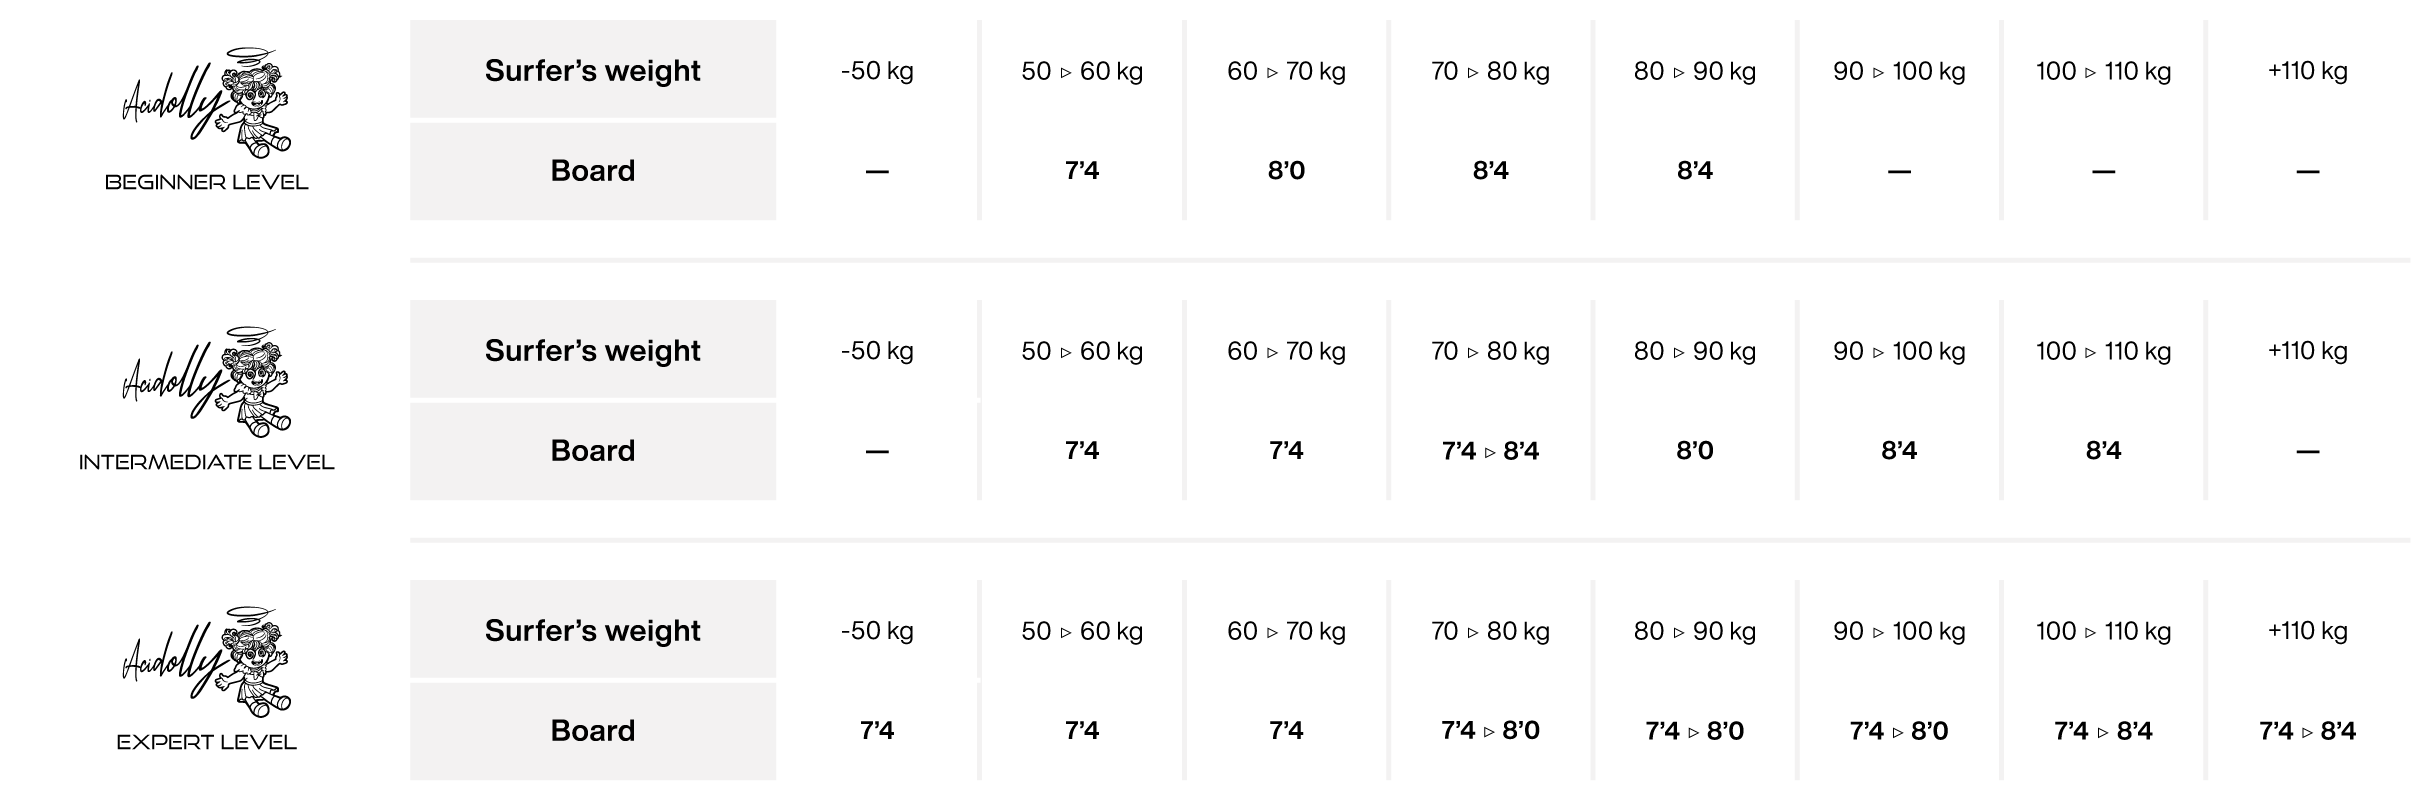The image size is (2411, 801).
Task: Click the Acidolly logo above Expert Level
Action: pos(206,663)
